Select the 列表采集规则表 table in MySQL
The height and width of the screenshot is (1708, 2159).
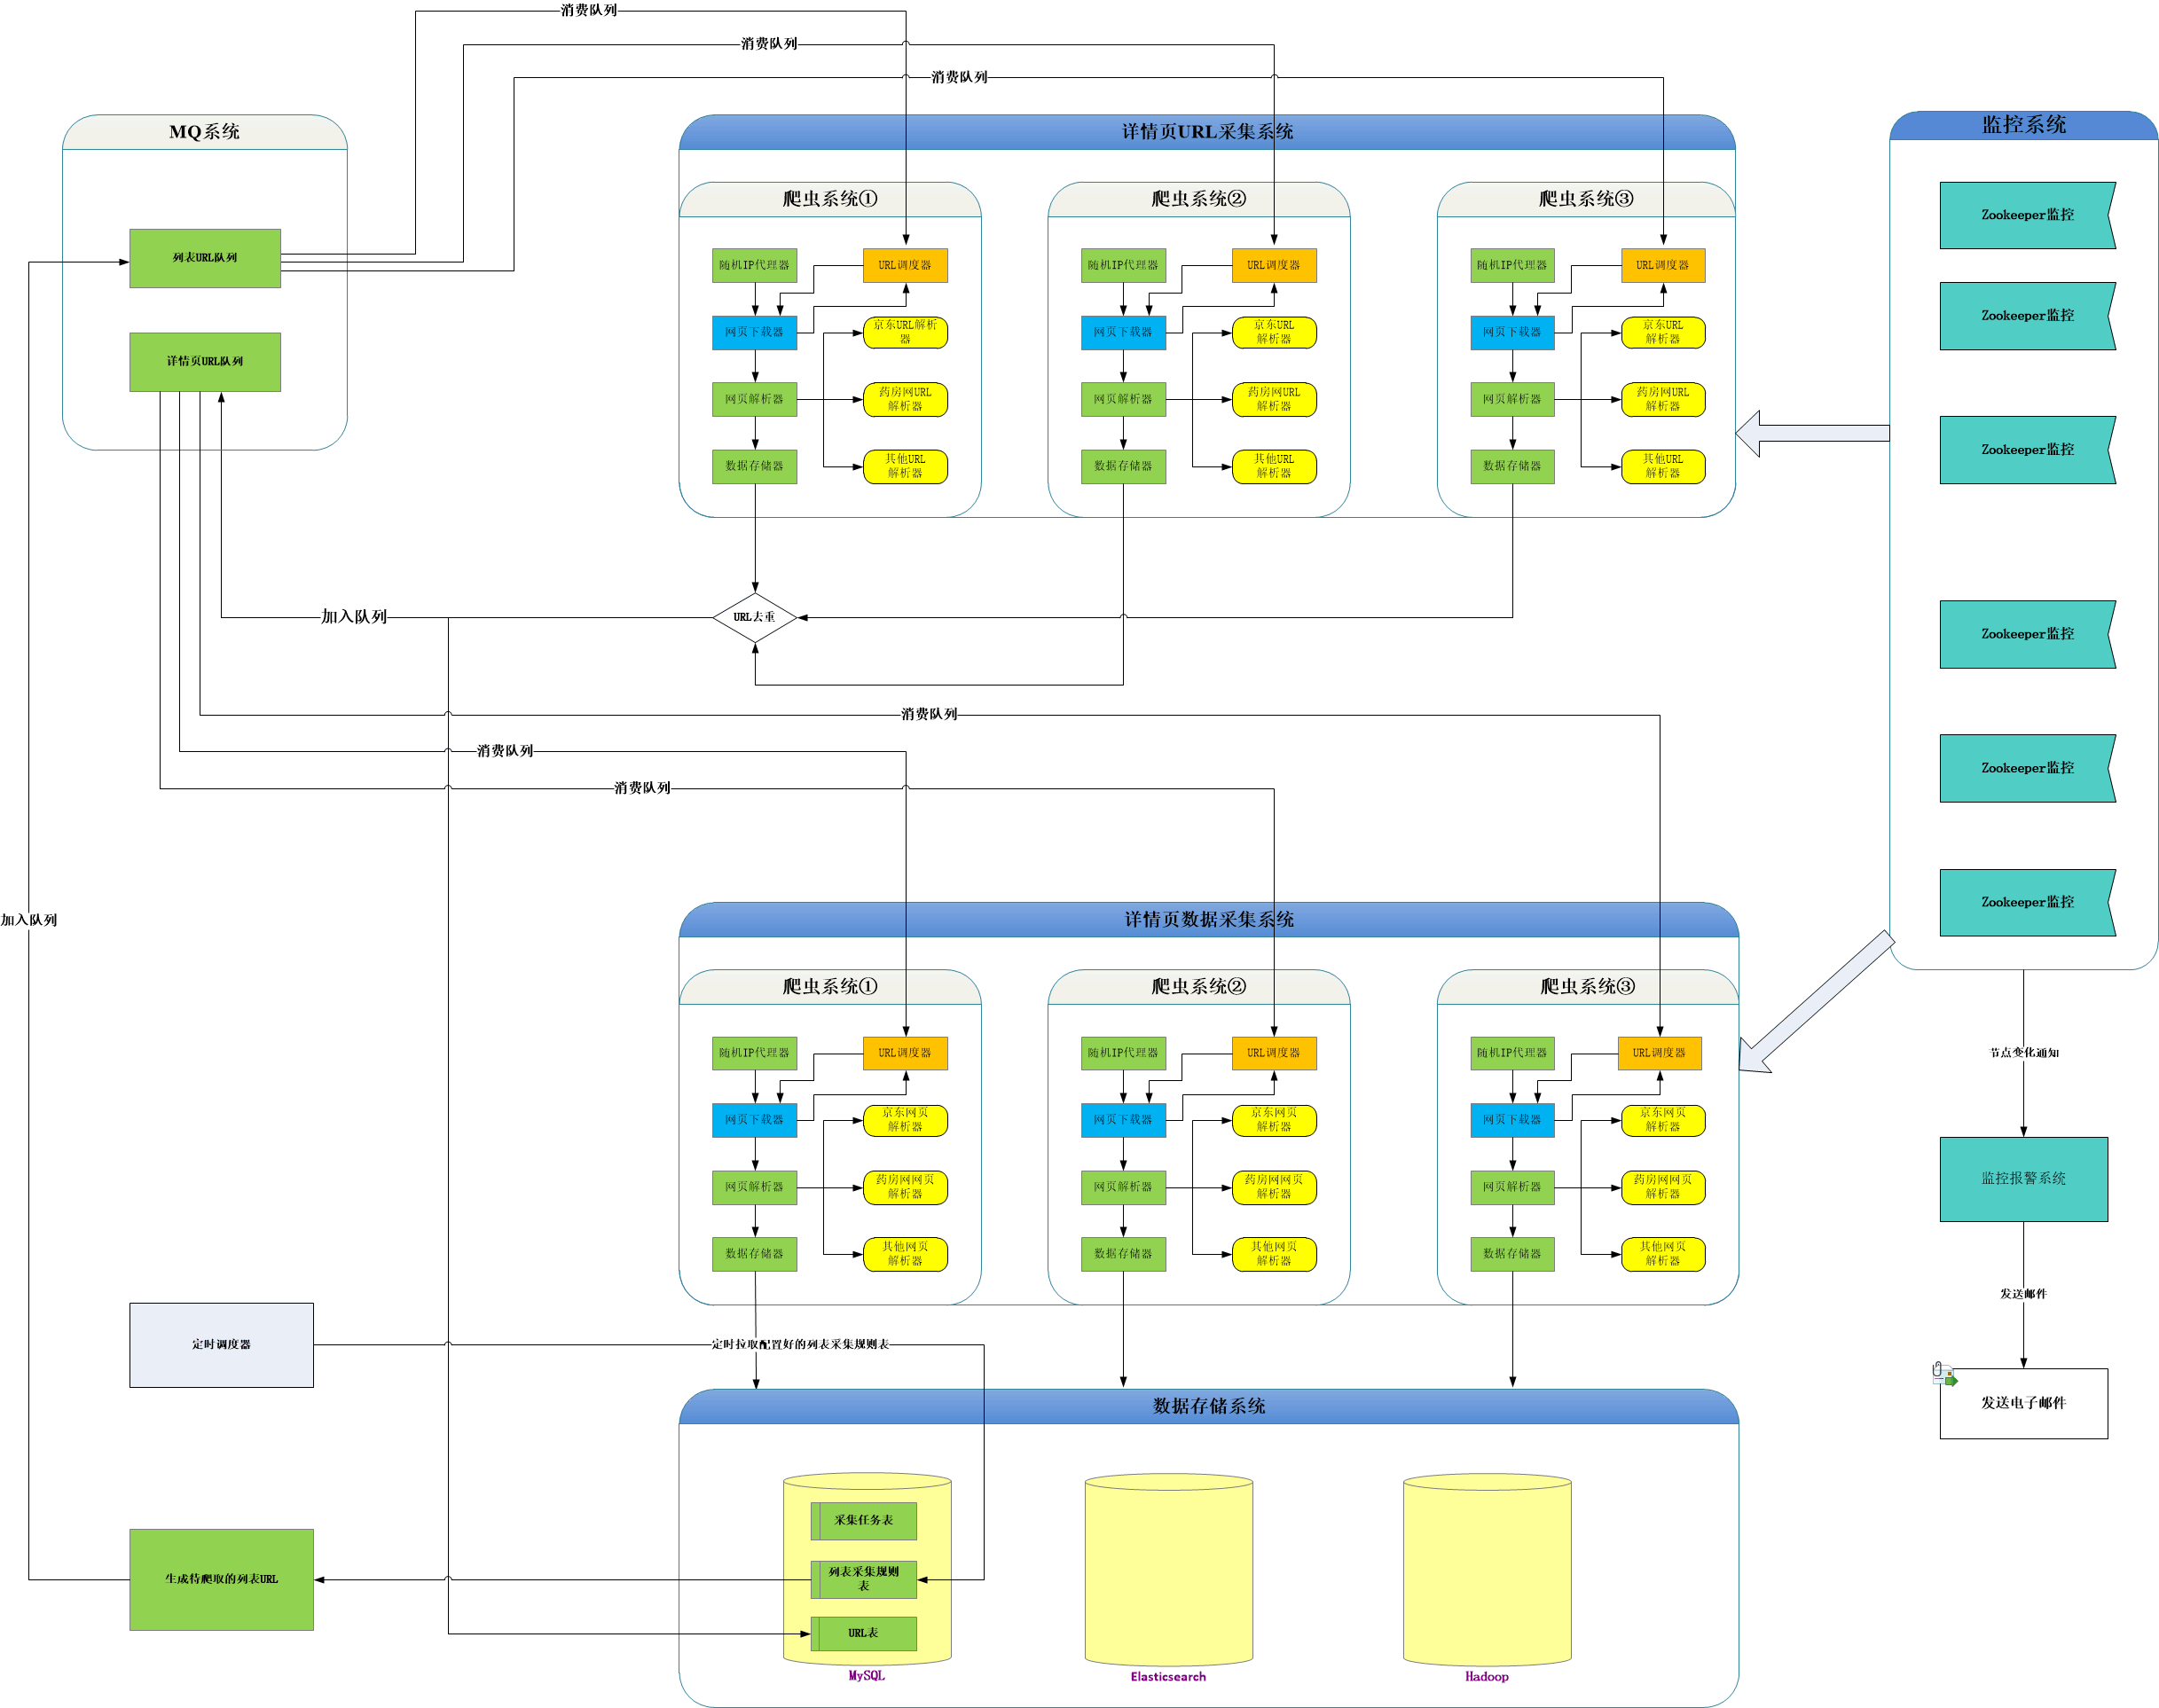[863, 1579]
